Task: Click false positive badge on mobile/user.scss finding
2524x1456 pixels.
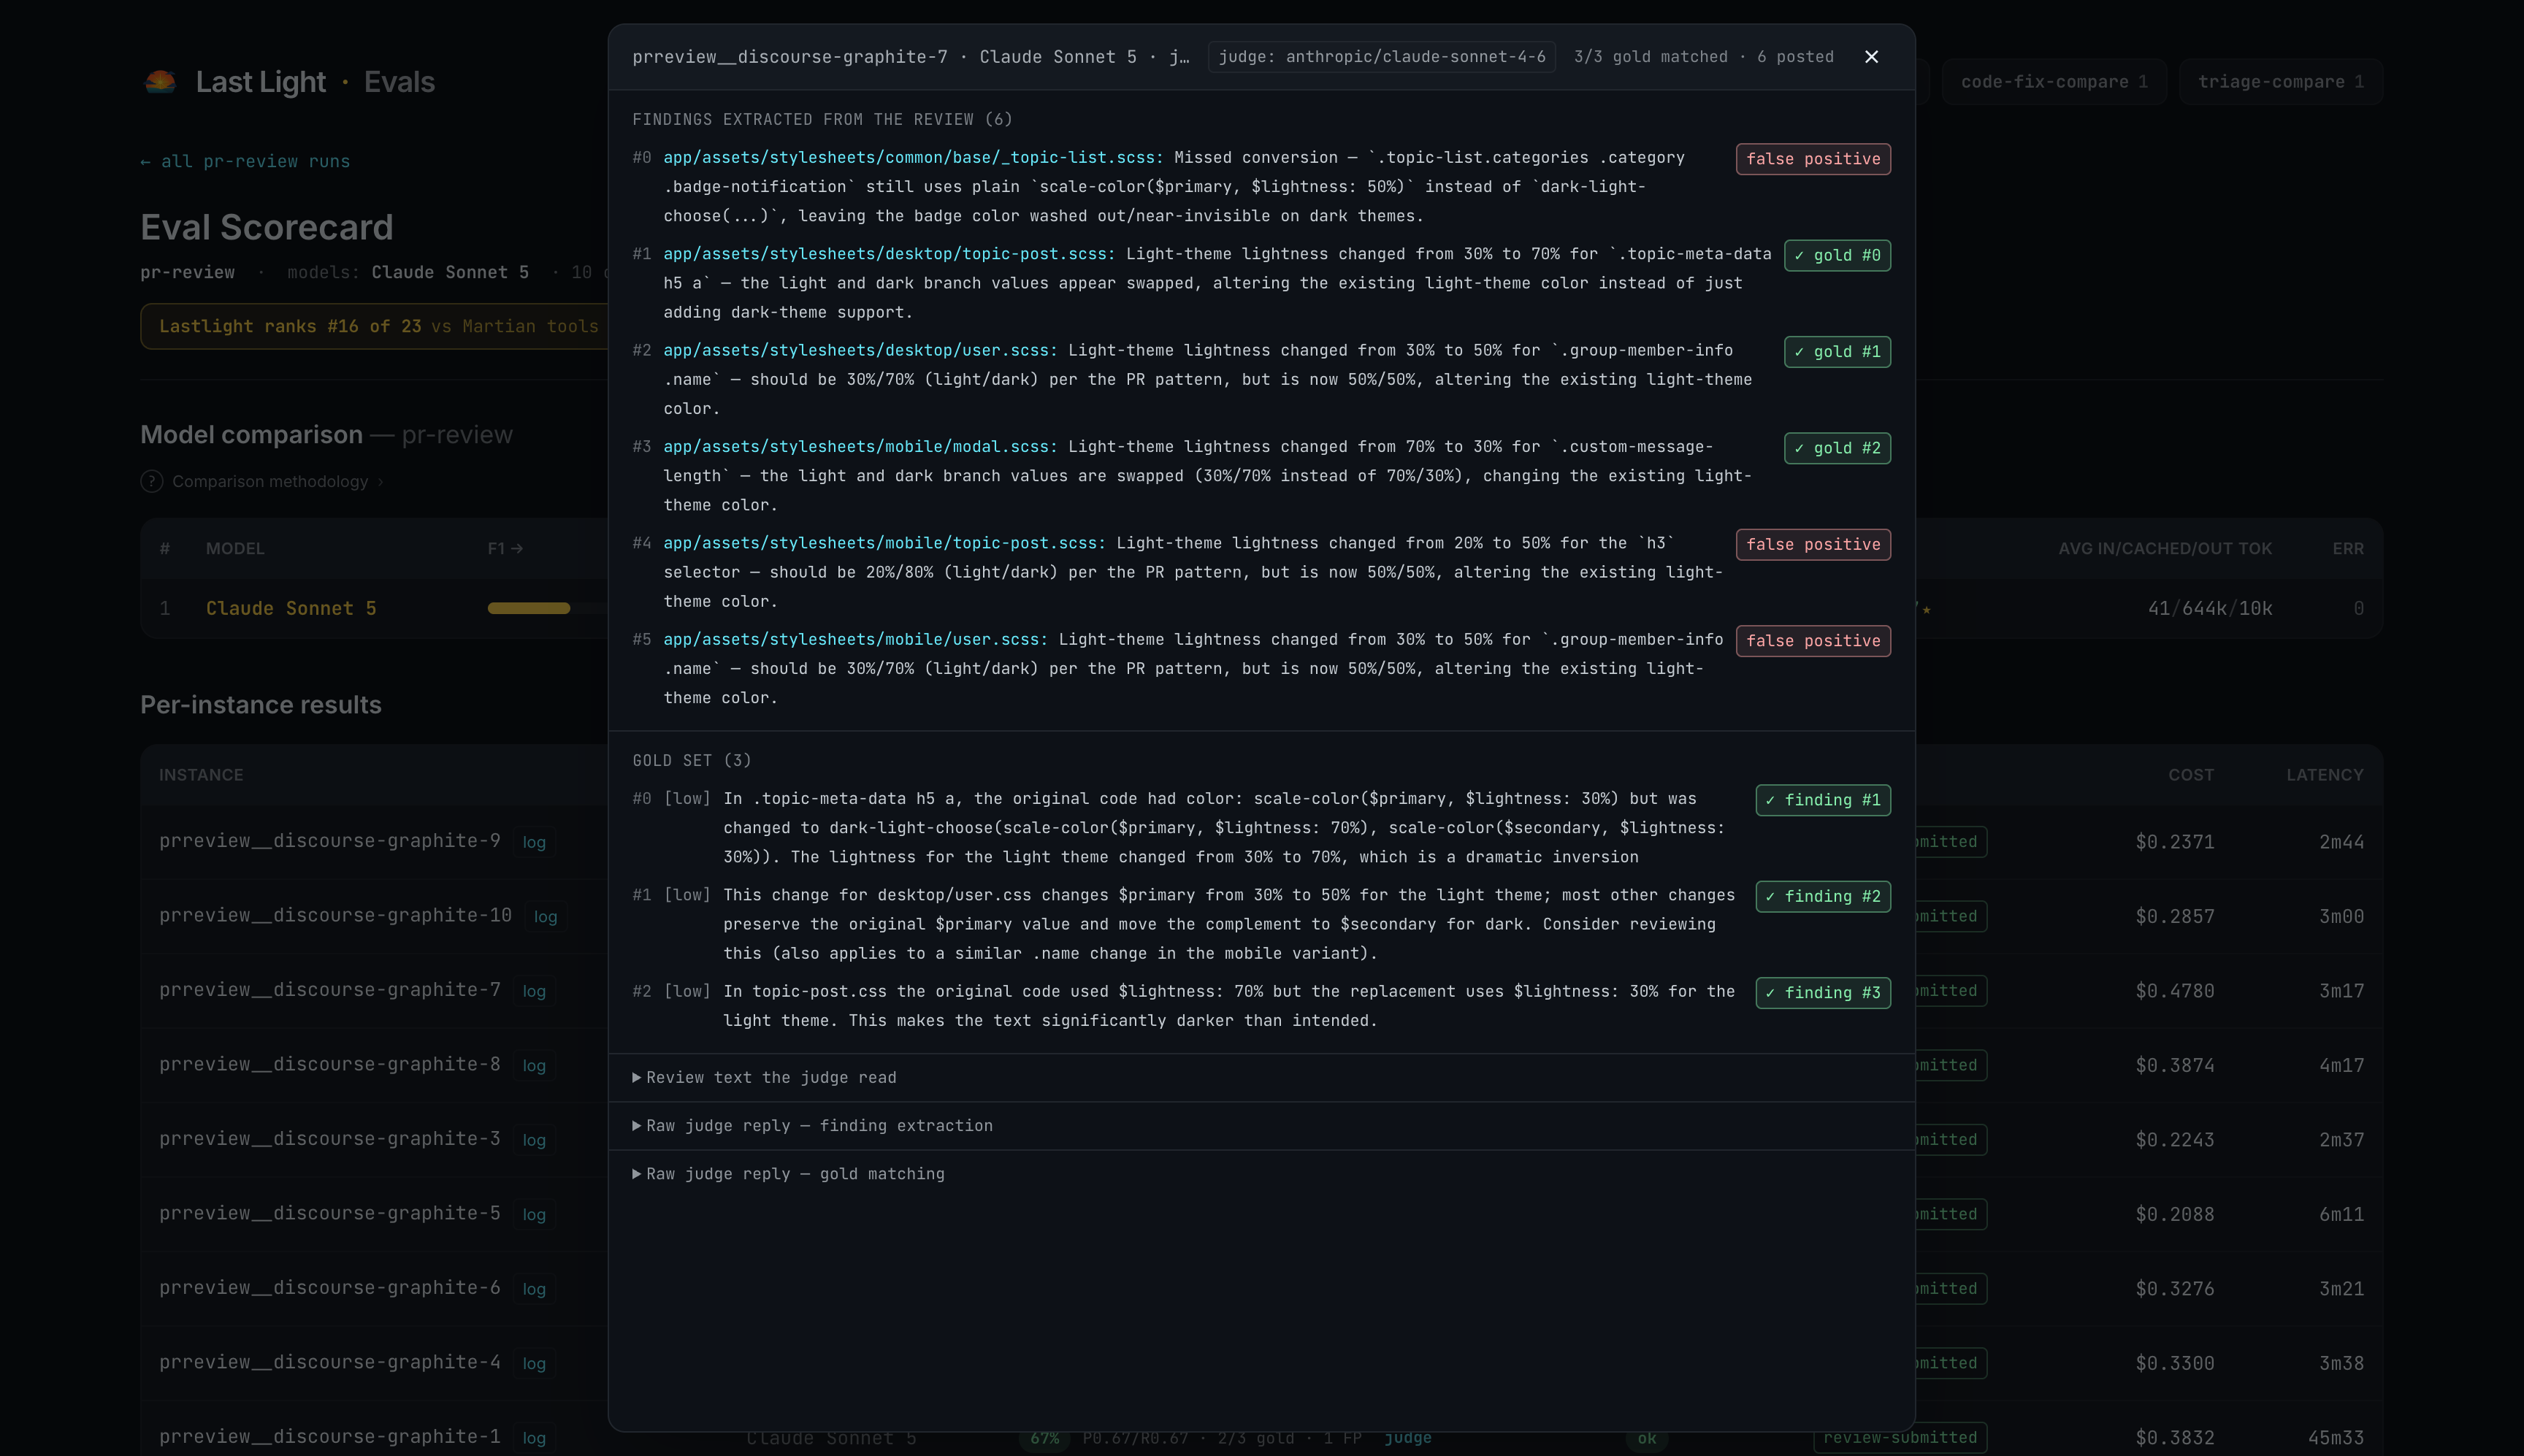Action: (x=1813, y=641)
